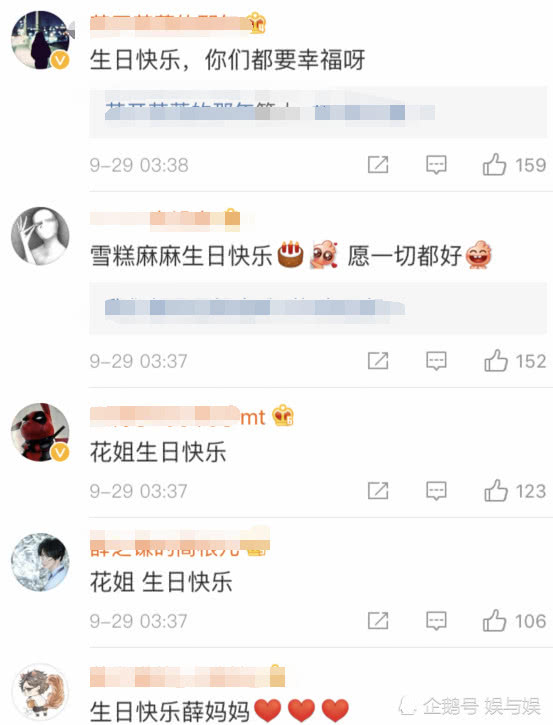Like the comment with 106 likes
The height and width of the screenshot is (725, 553).
coord(494,621)
